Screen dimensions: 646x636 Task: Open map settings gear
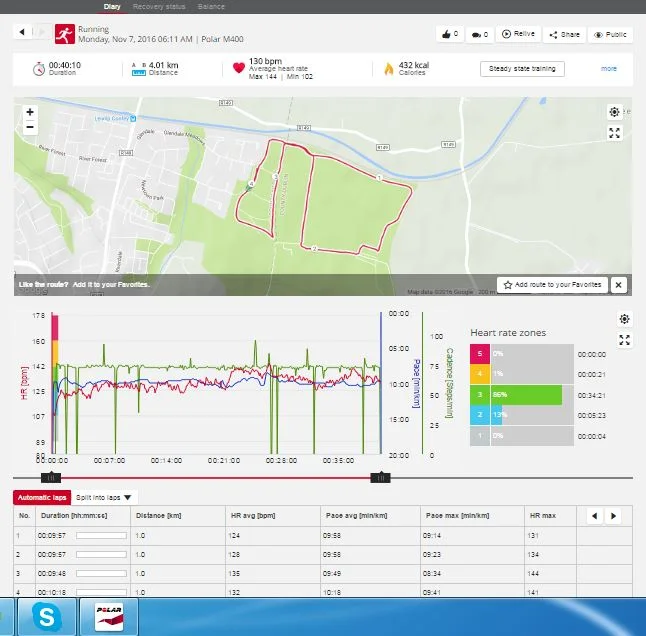(x=614, y=112)
